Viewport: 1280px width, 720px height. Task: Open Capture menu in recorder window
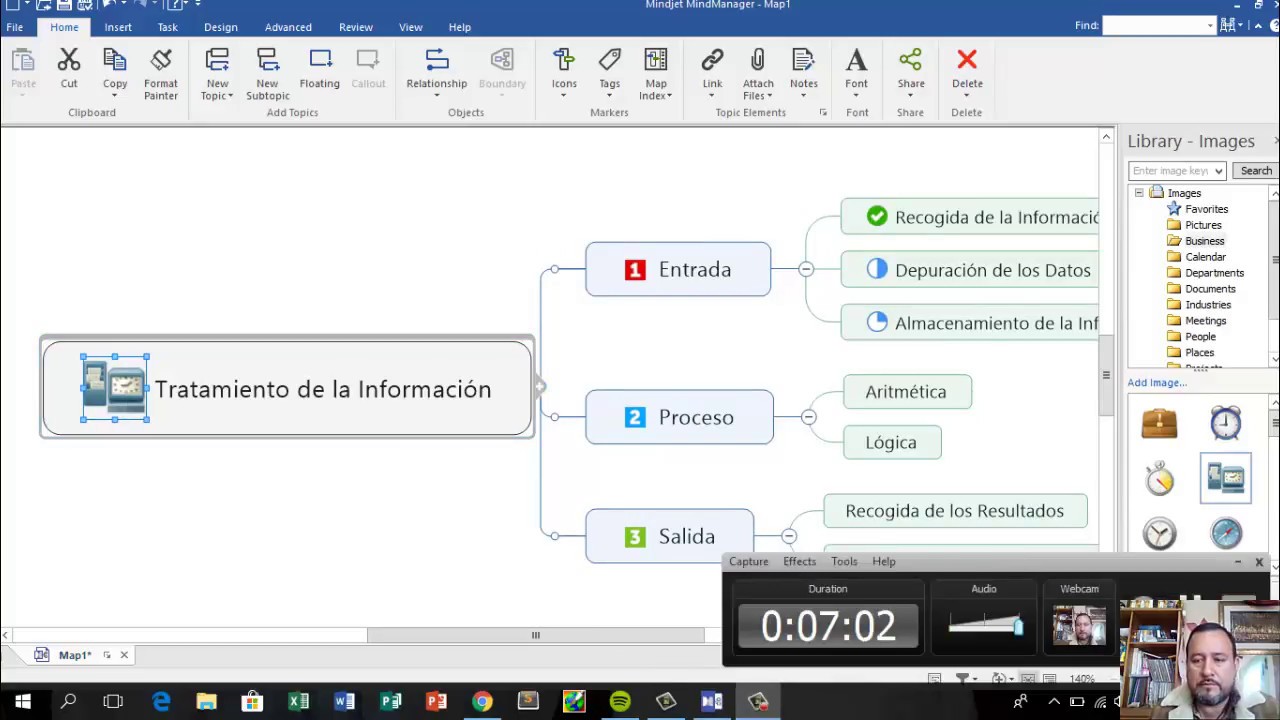pos(749,561)
